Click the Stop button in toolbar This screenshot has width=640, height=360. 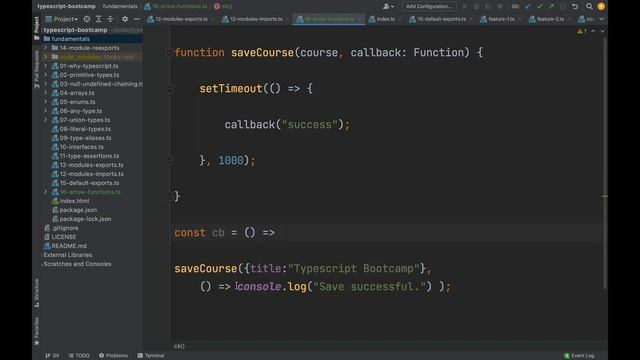pyautogui.click(x=500, y=7)
